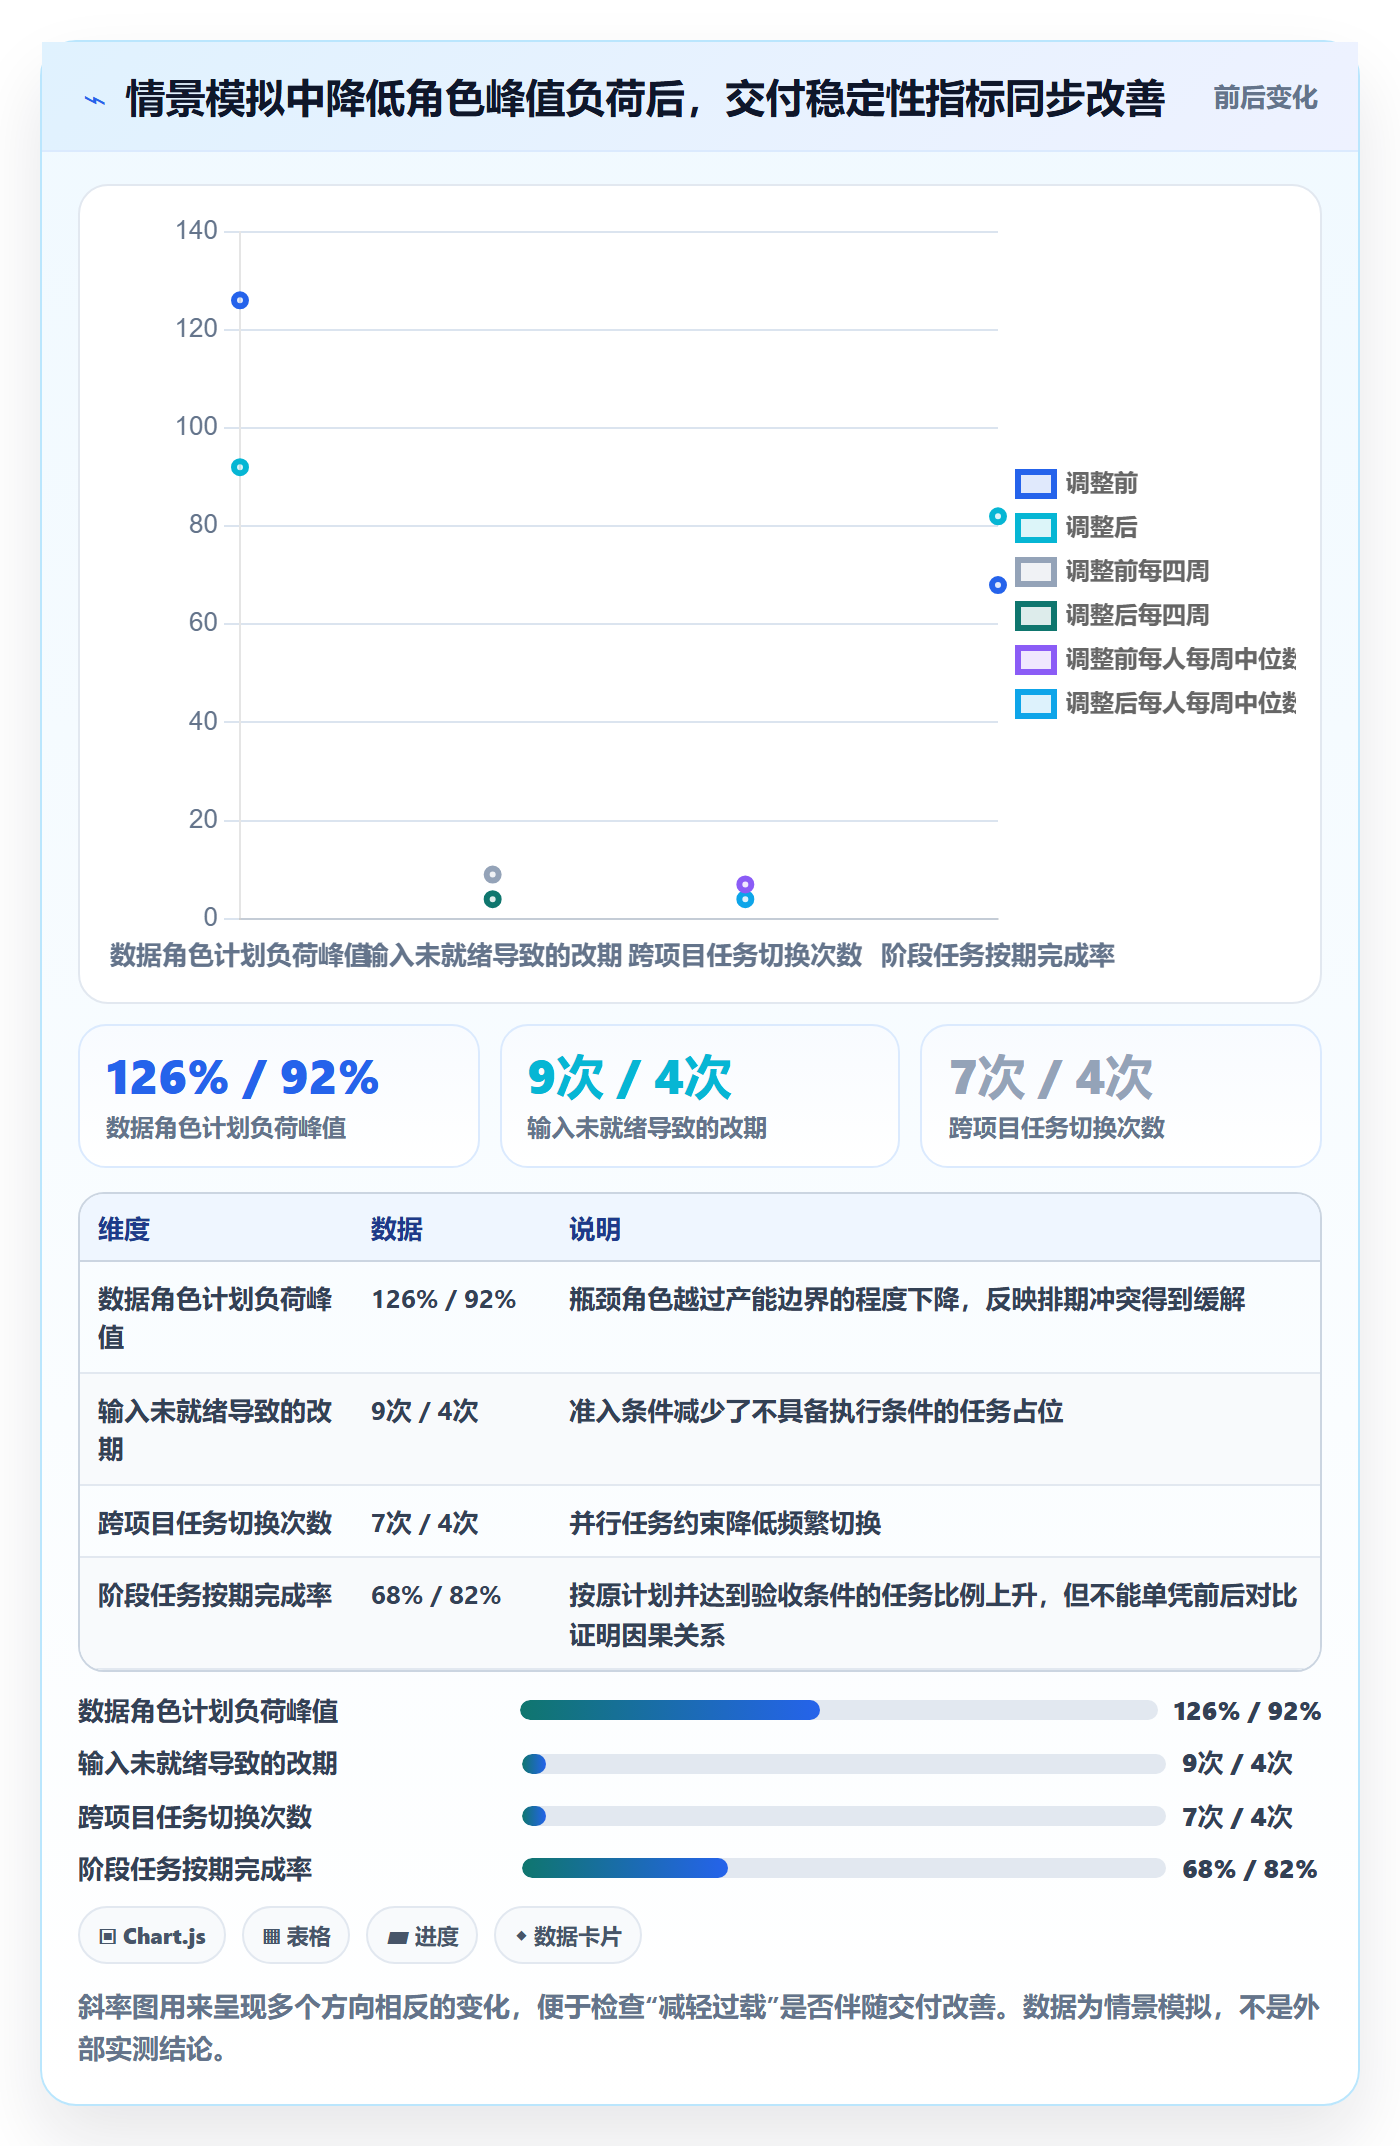Click the 阶段任务按期完成率 axis label

coord(998,956)
